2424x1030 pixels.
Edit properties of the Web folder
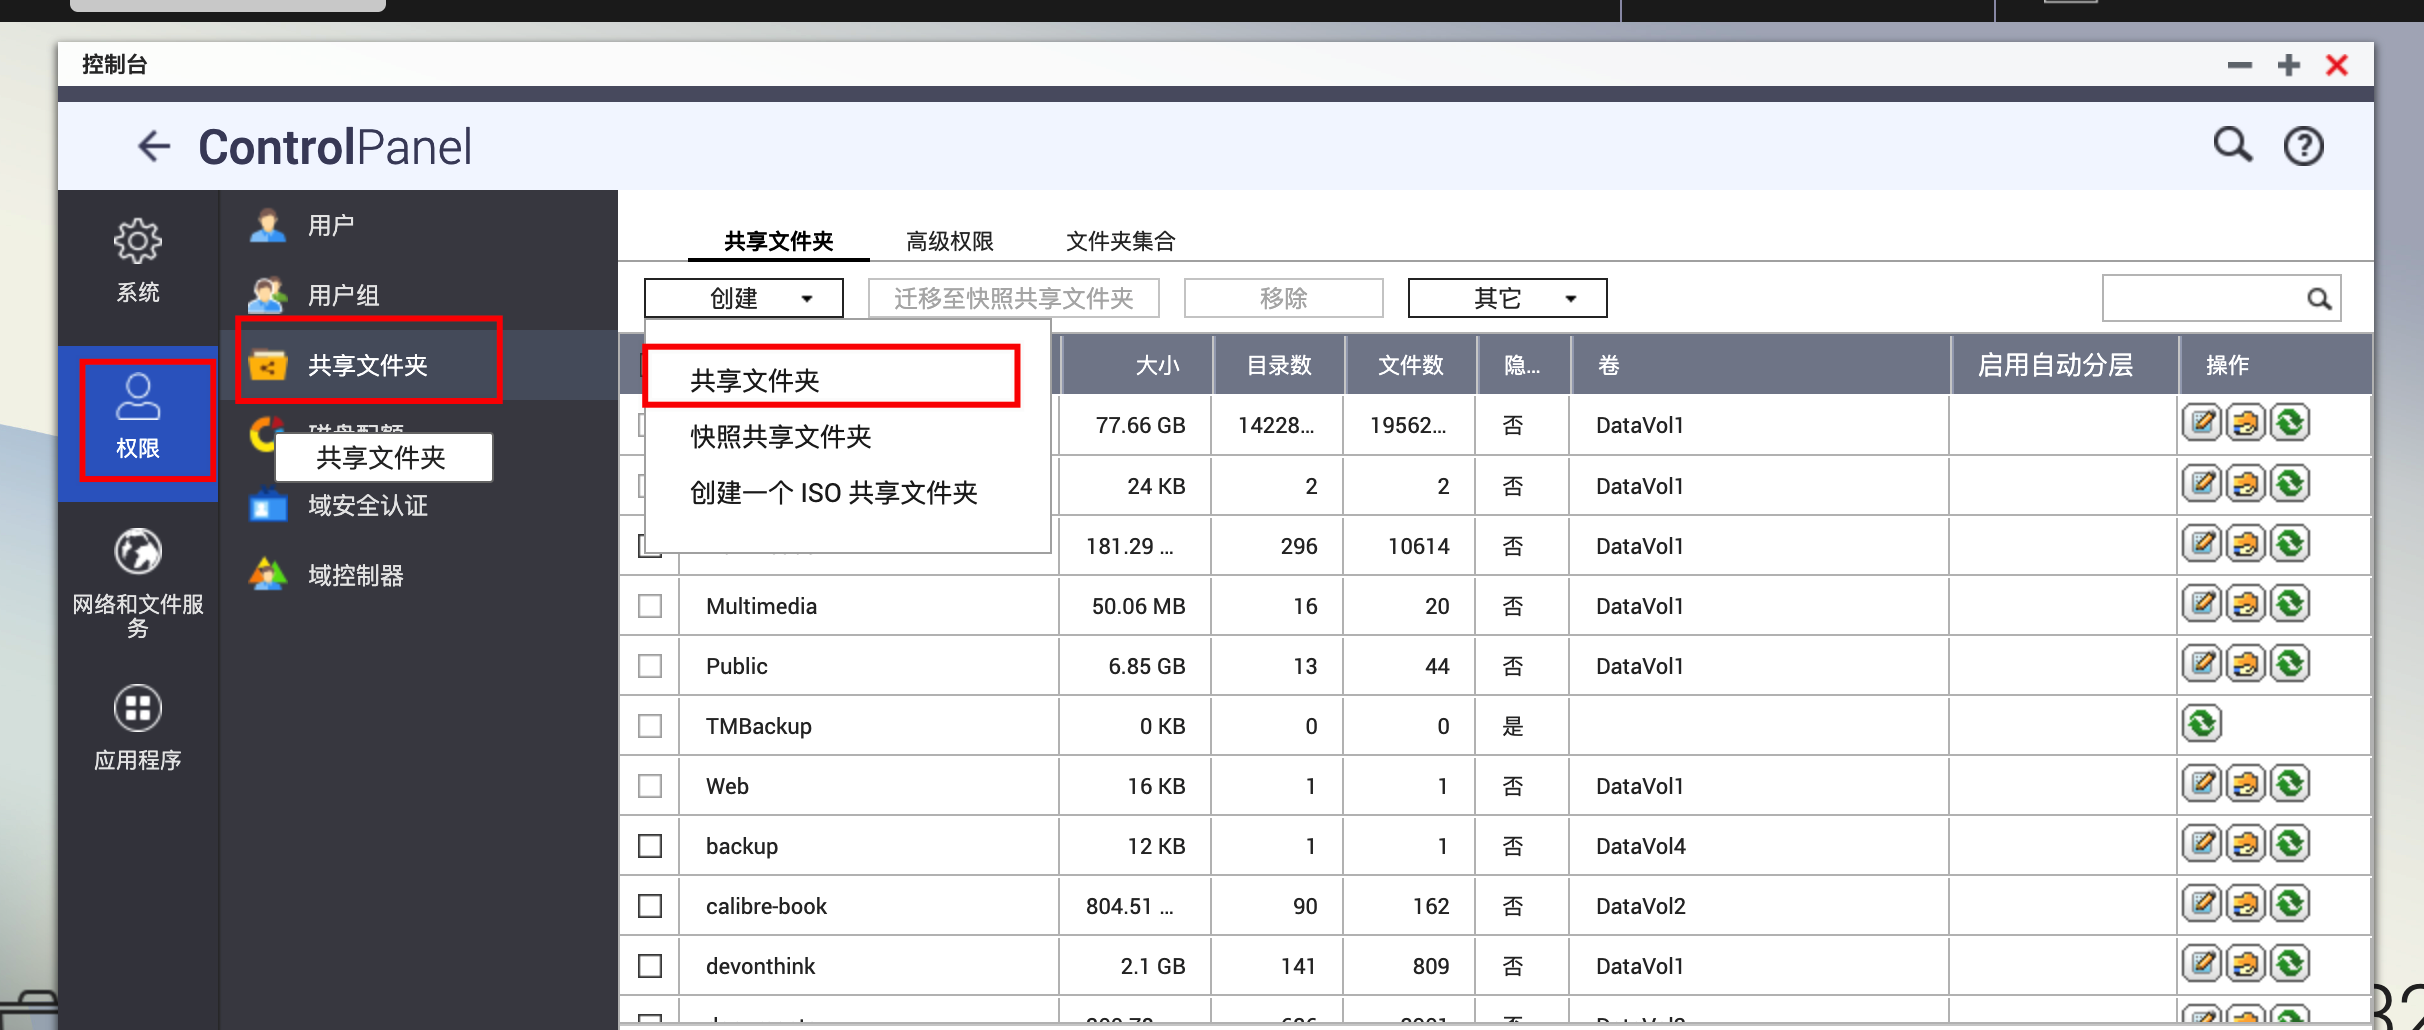pyautogui.click(x=2202, y=784)
